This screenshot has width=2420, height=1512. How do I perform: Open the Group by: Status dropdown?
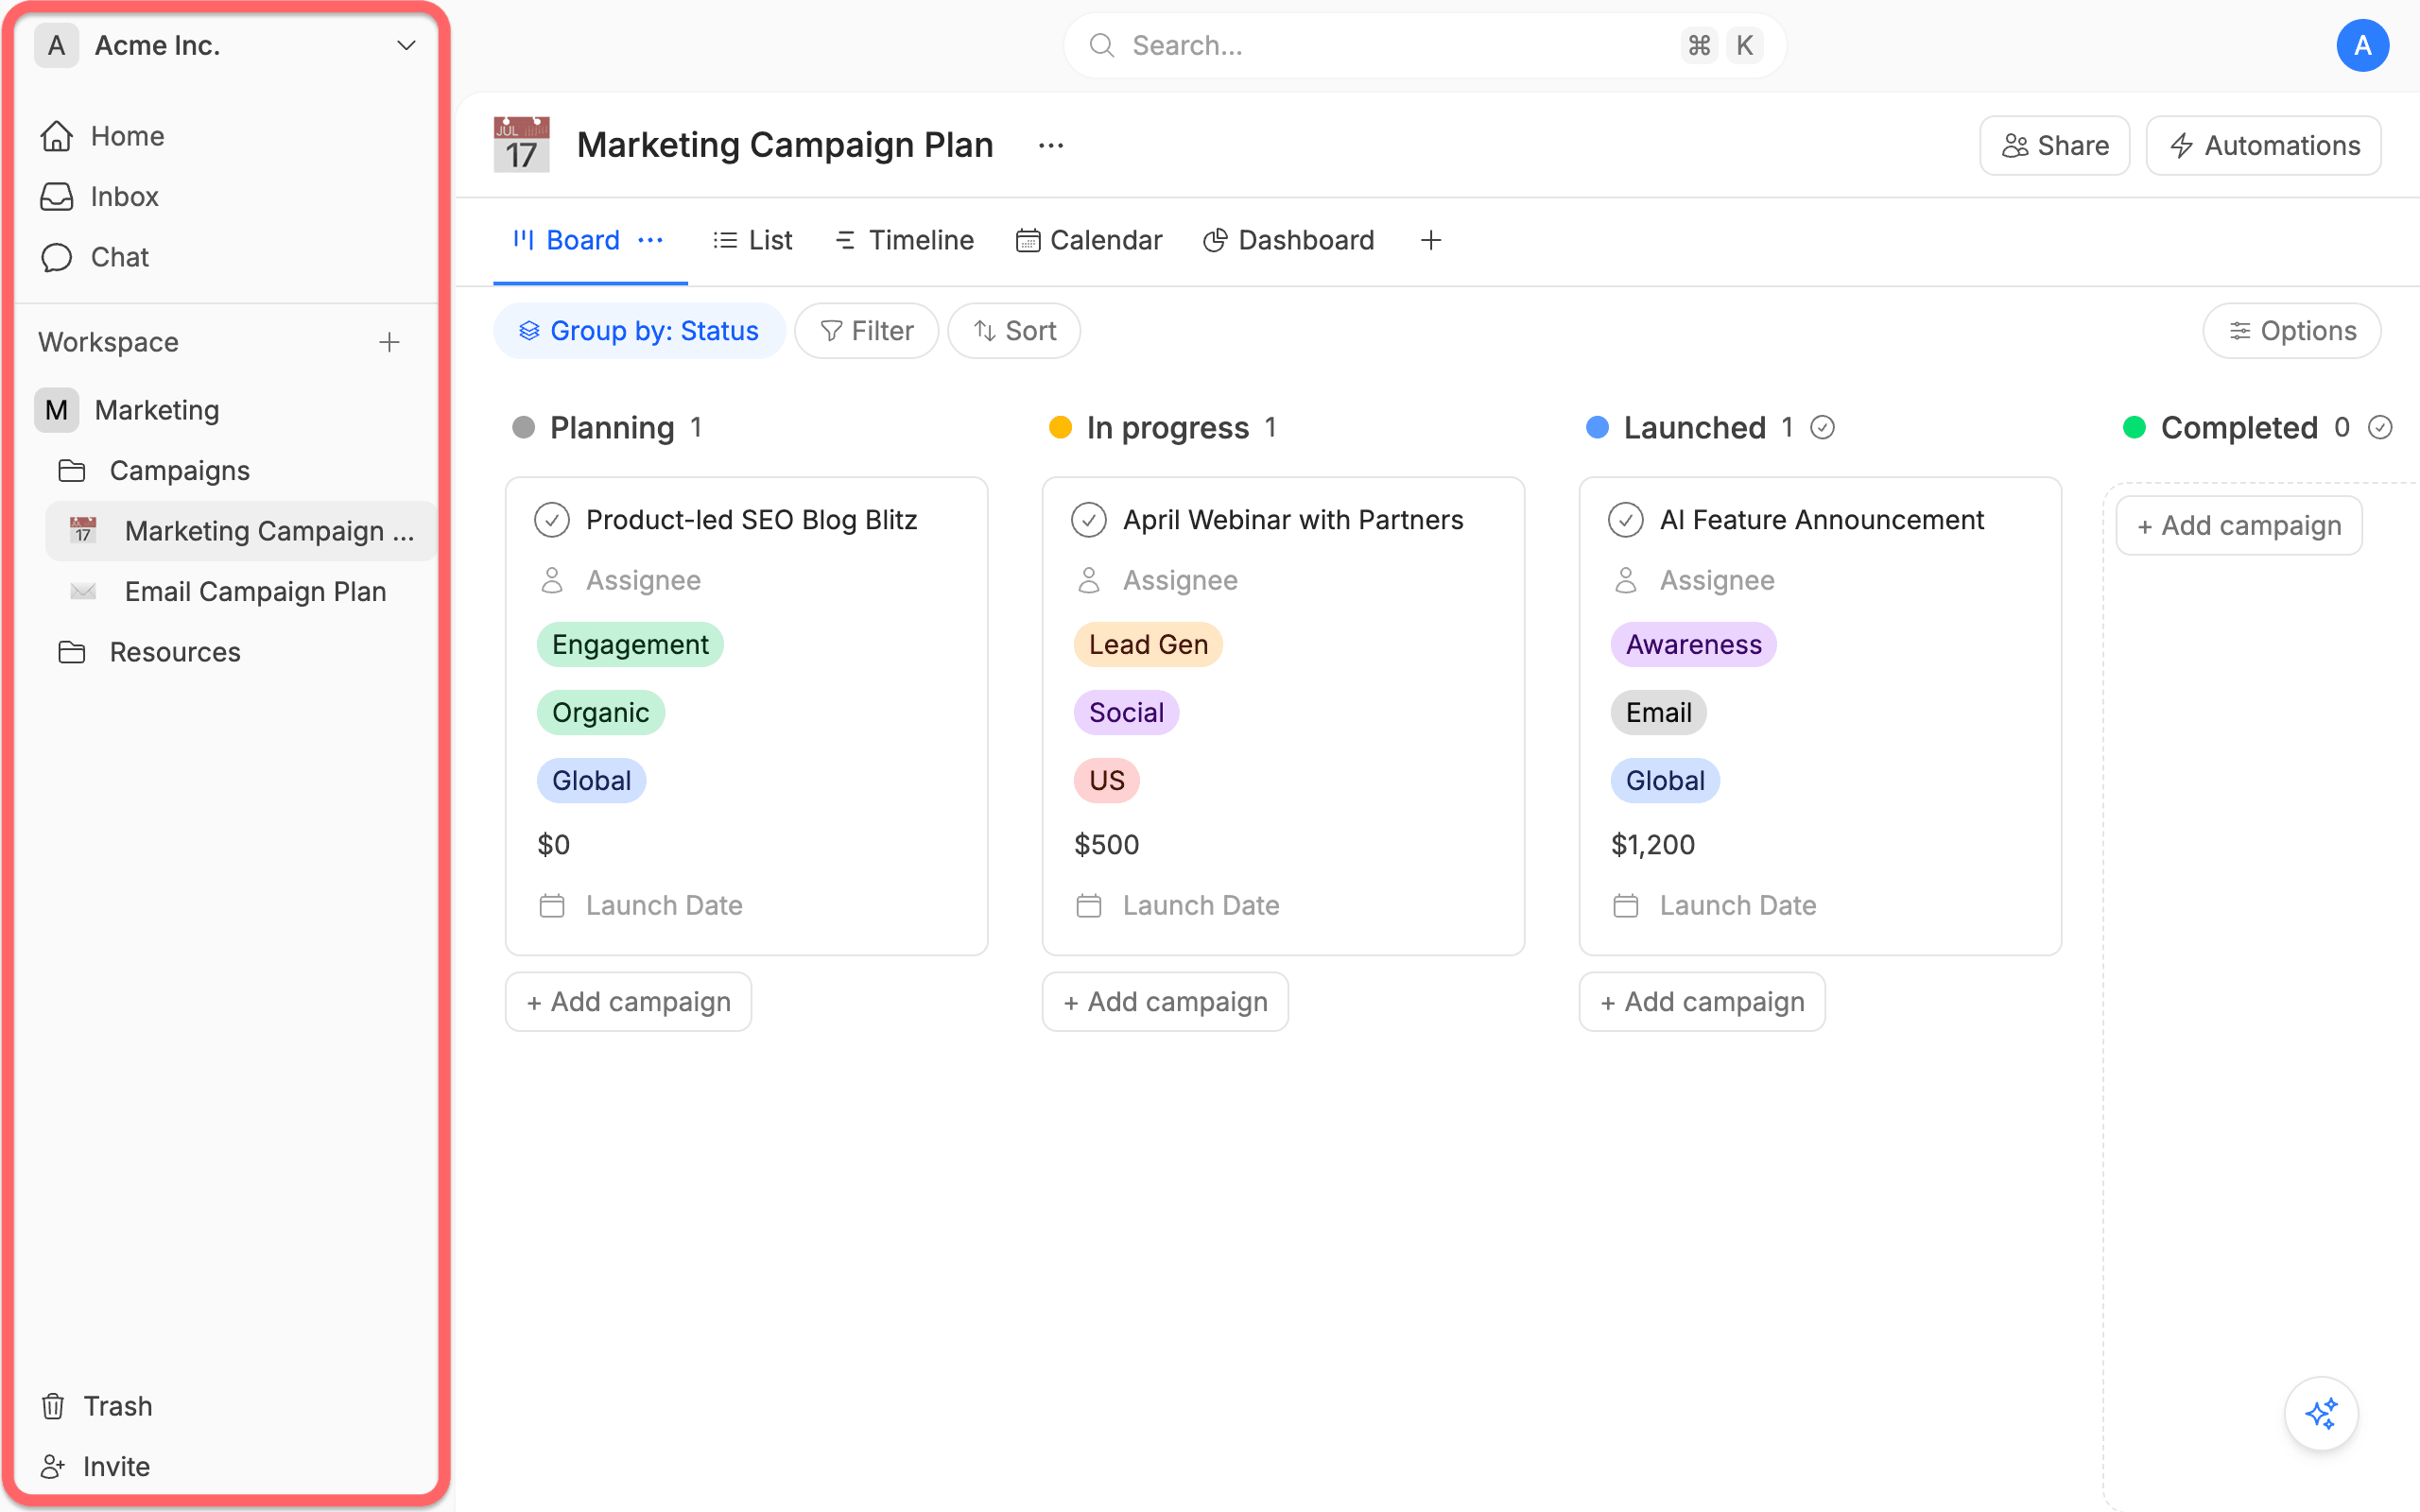point(639,330)
